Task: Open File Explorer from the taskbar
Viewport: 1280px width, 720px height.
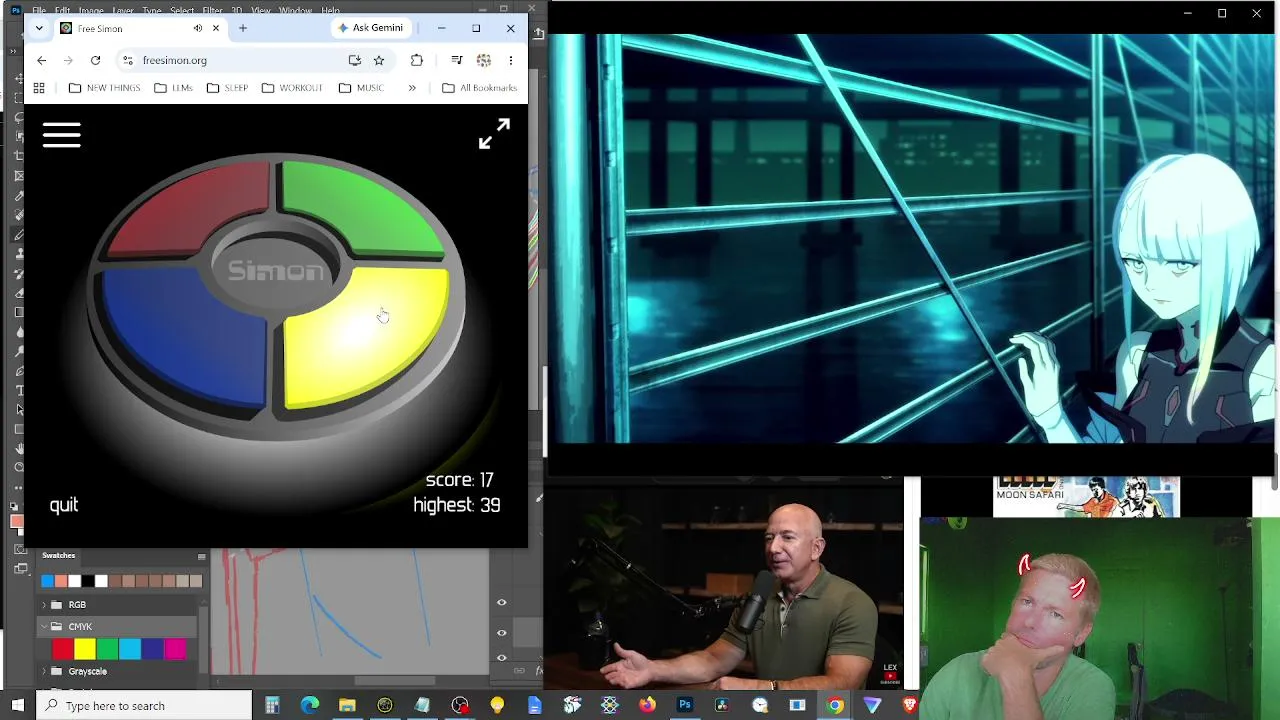Action: (347, 706)
